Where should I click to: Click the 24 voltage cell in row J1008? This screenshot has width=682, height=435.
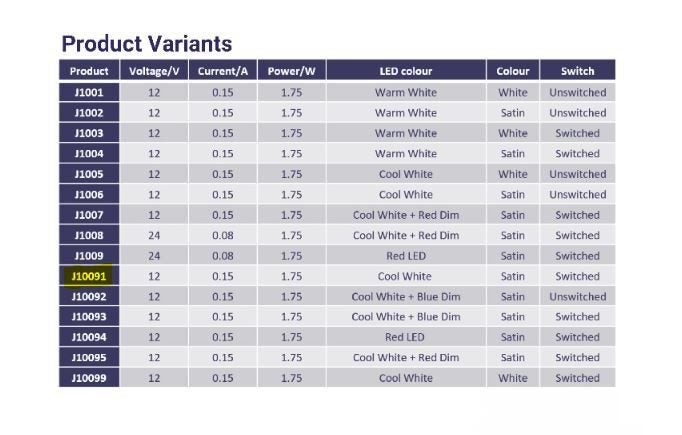(x=154, y=235)
